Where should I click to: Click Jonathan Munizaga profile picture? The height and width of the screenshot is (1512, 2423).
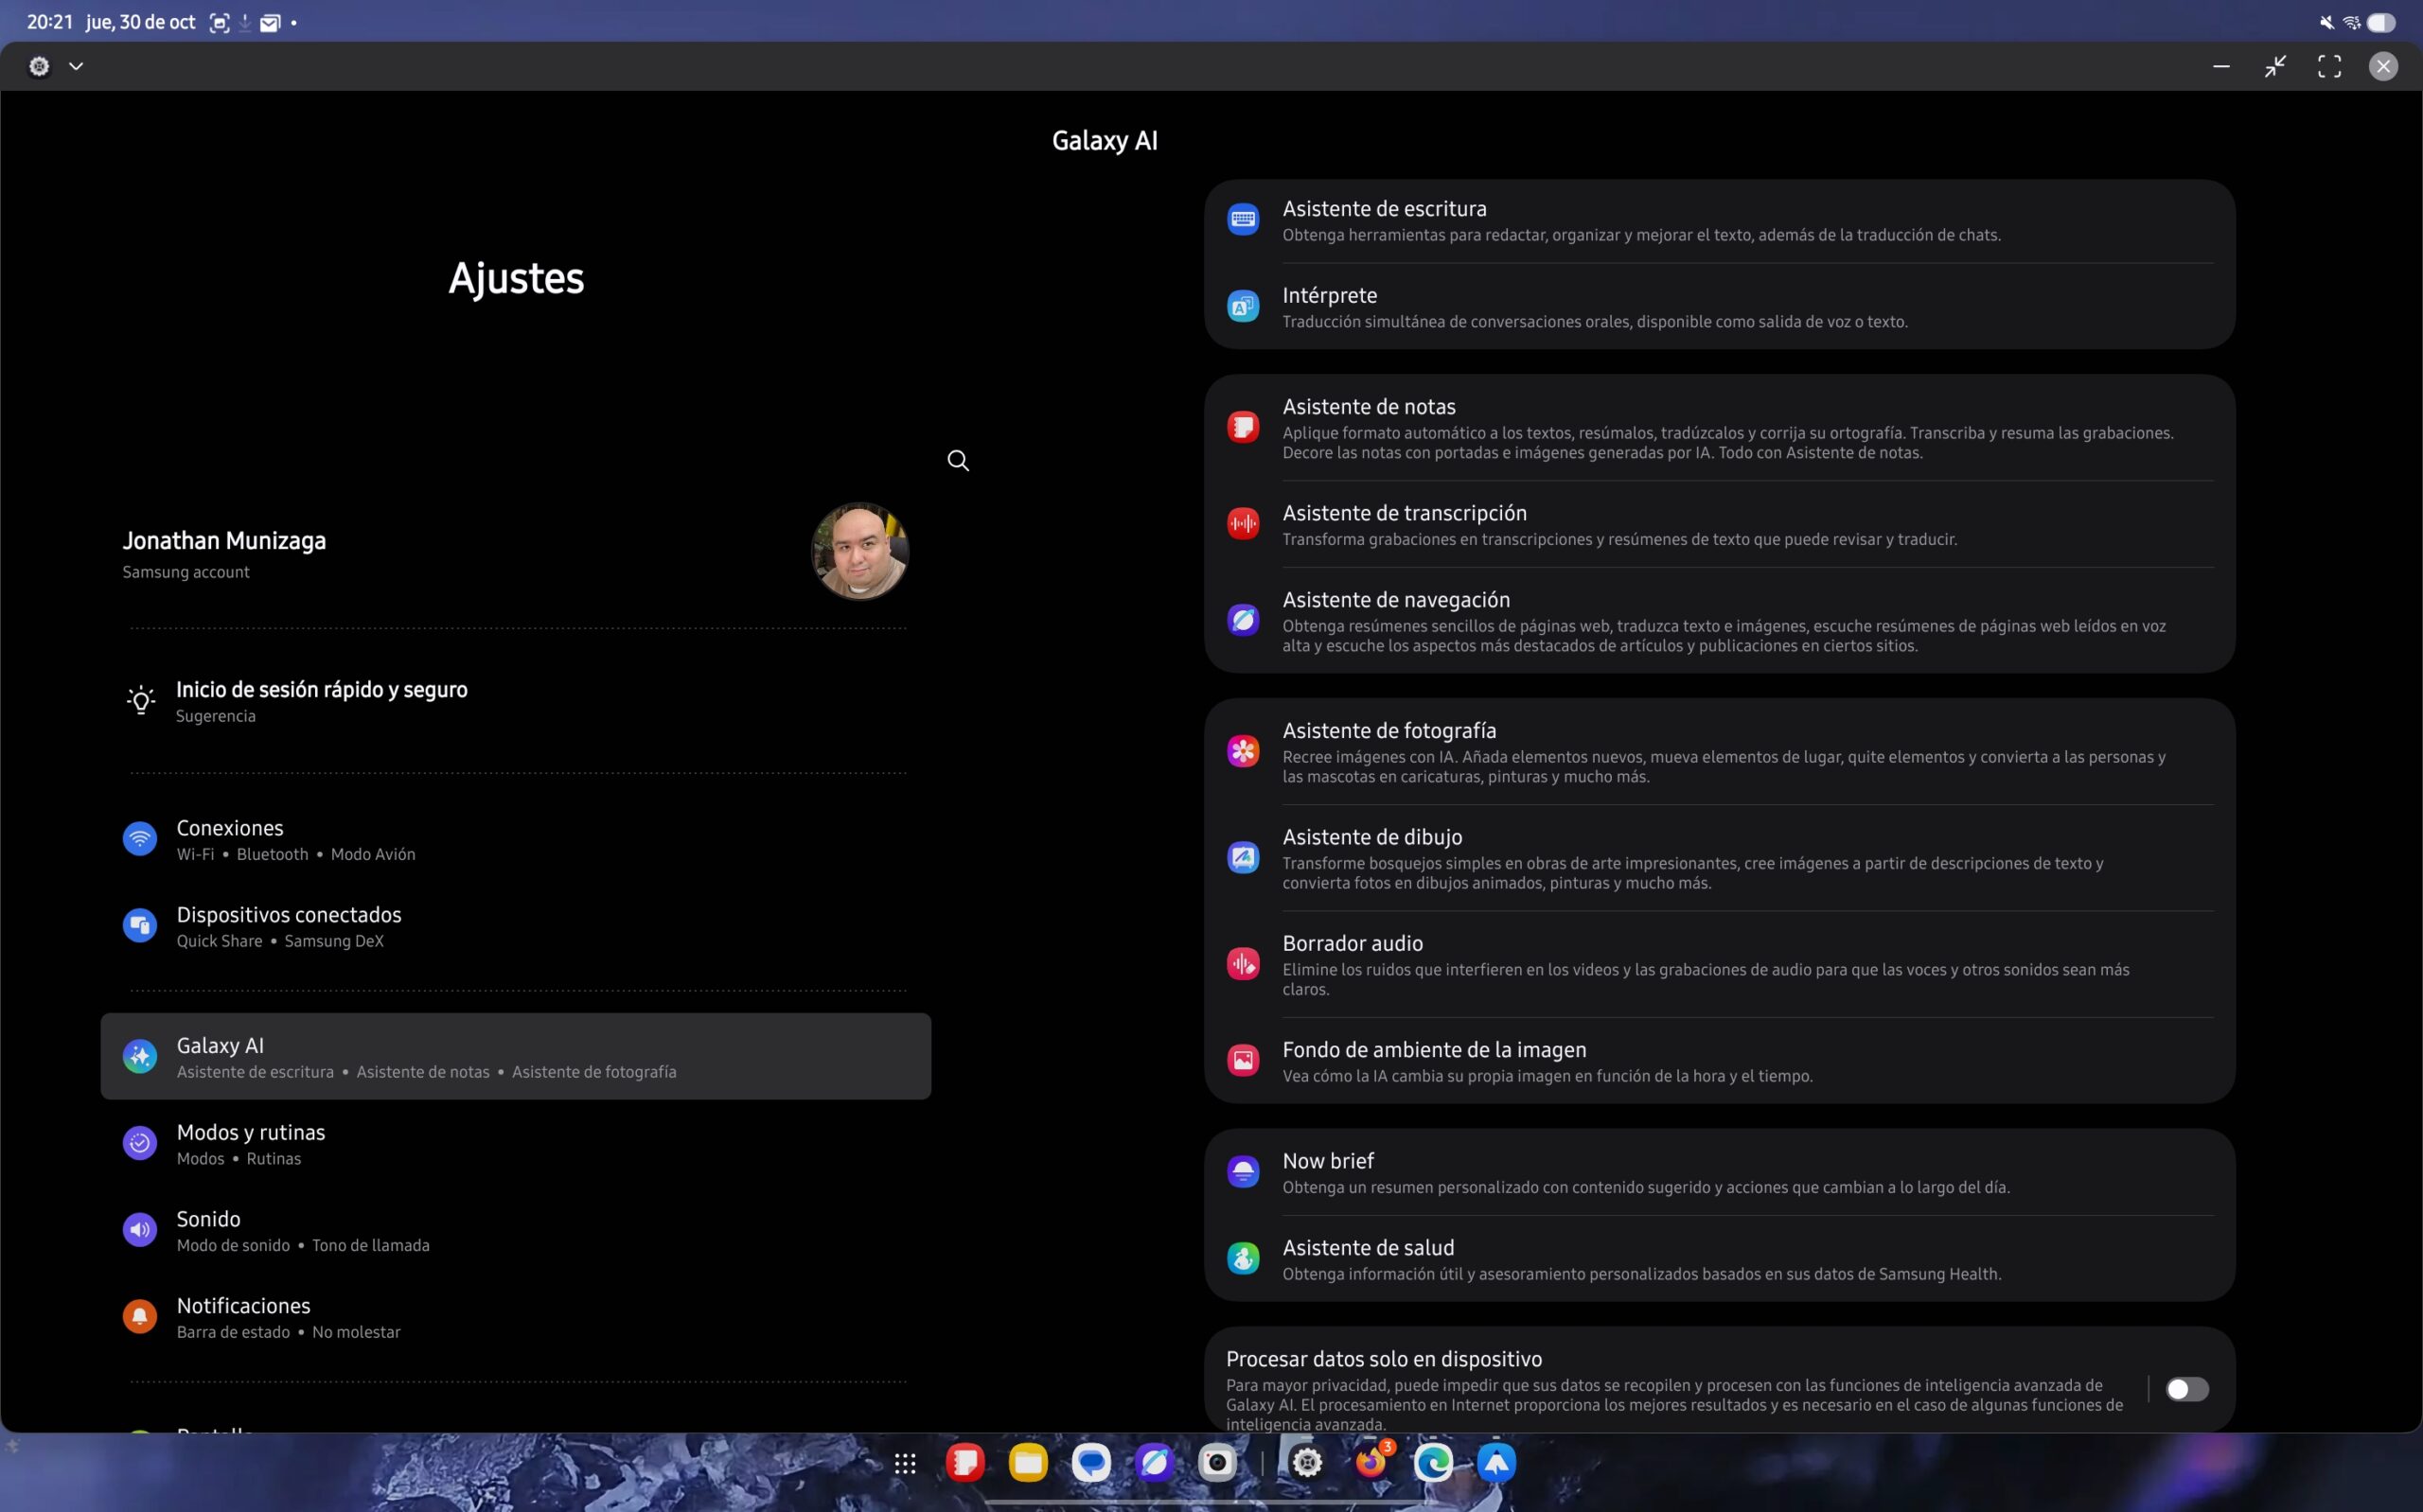click(x=859, y=551)
